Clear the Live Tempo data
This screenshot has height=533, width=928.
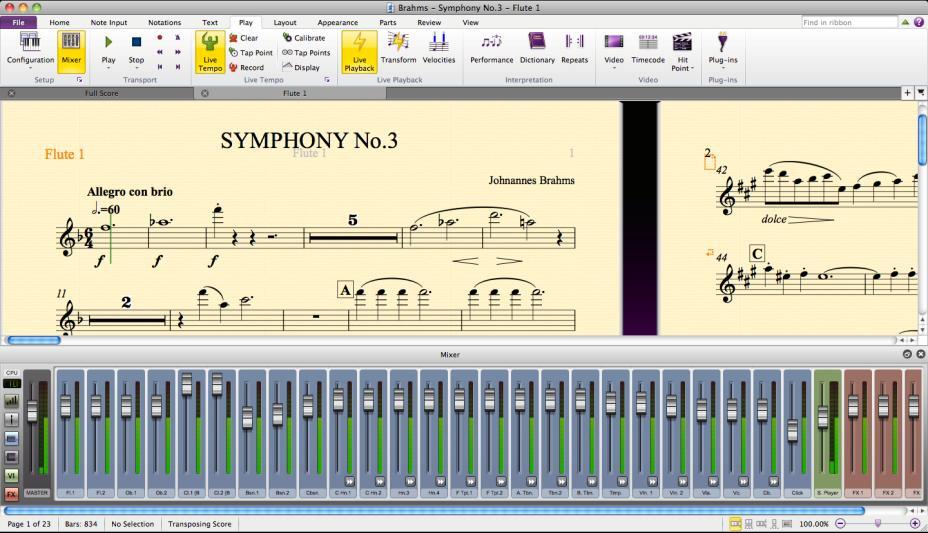[x=243, y=38]
